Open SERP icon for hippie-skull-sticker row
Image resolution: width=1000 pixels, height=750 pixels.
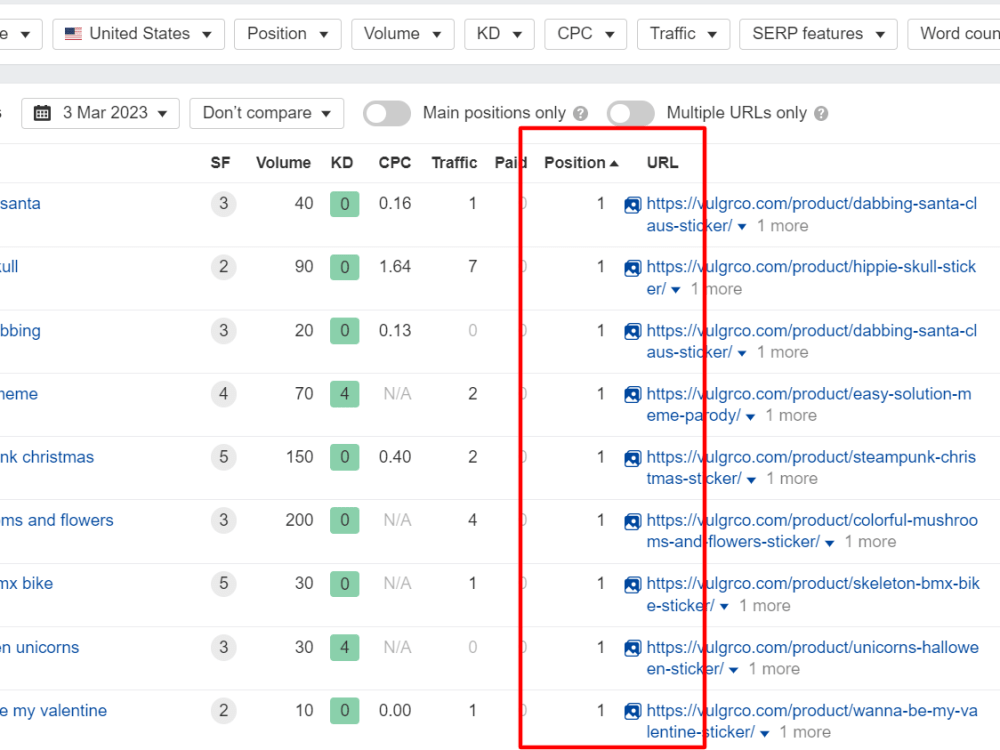(632, 268)
